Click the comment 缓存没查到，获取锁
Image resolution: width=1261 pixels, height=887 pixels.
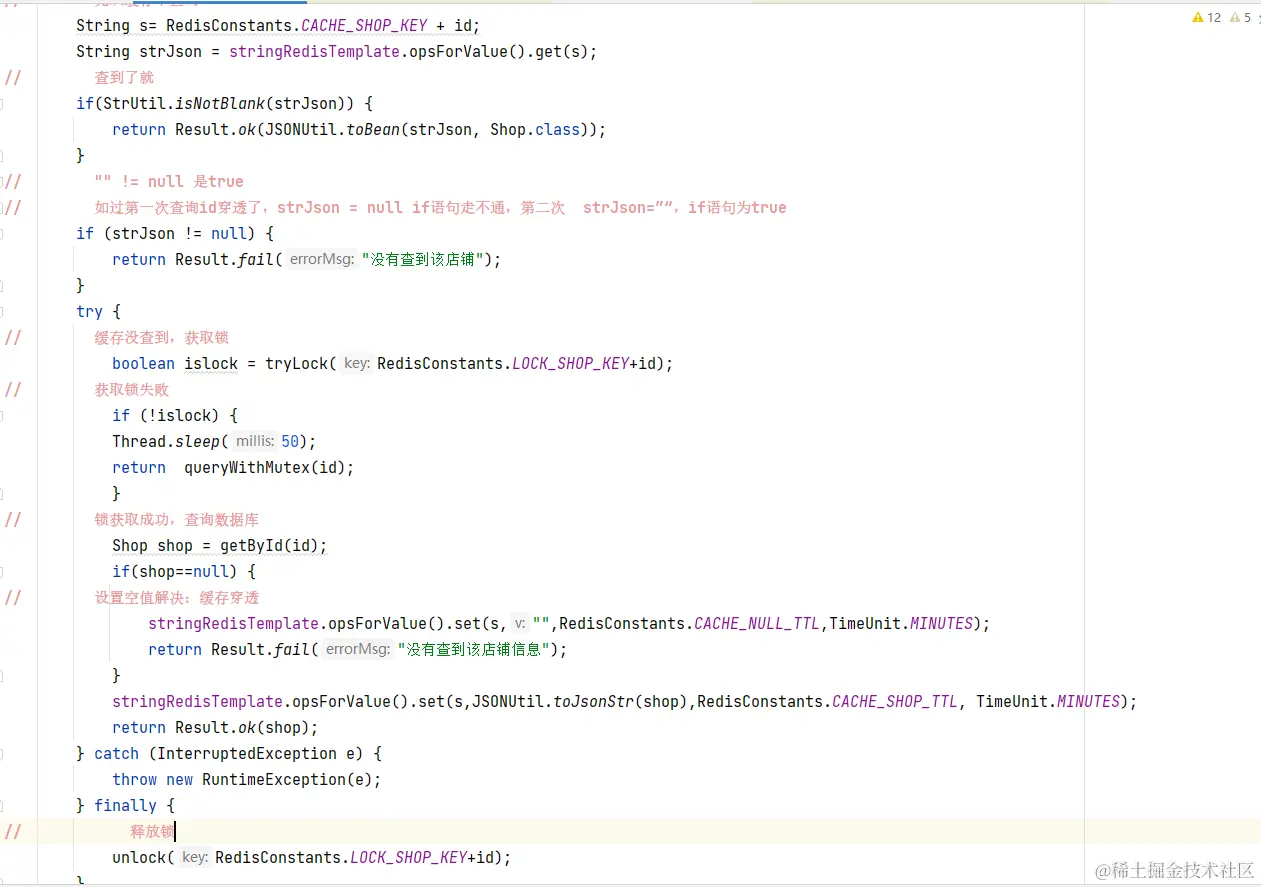[162, 337]
